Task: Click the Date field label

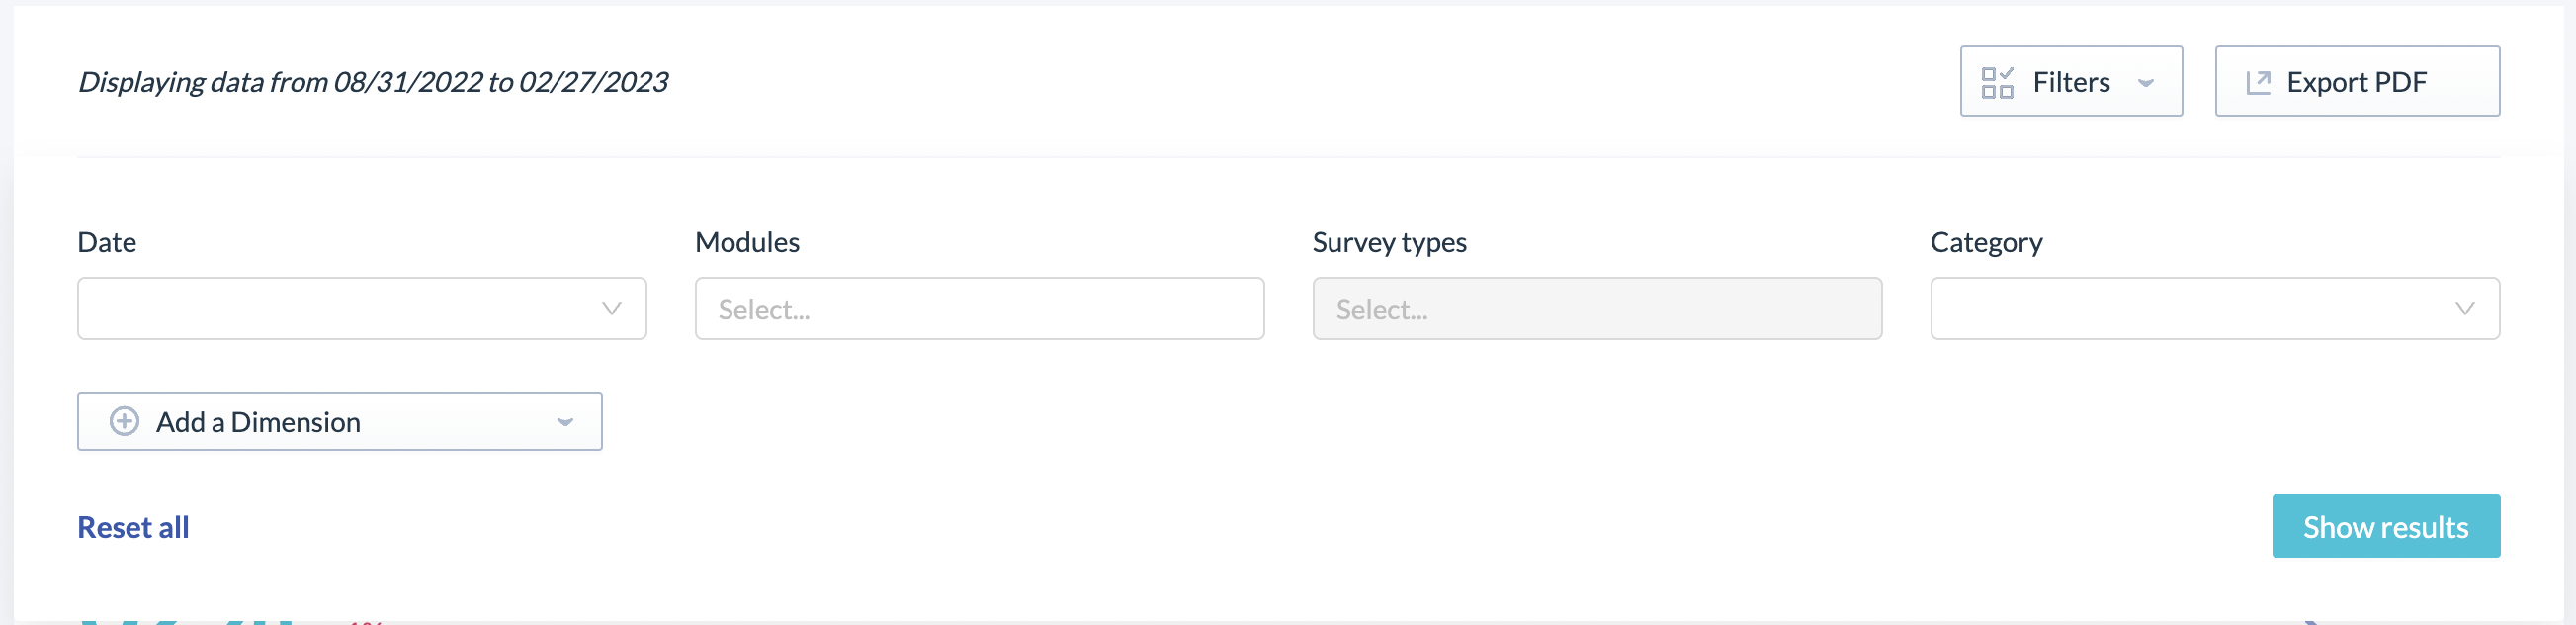Action: [107, 242]
